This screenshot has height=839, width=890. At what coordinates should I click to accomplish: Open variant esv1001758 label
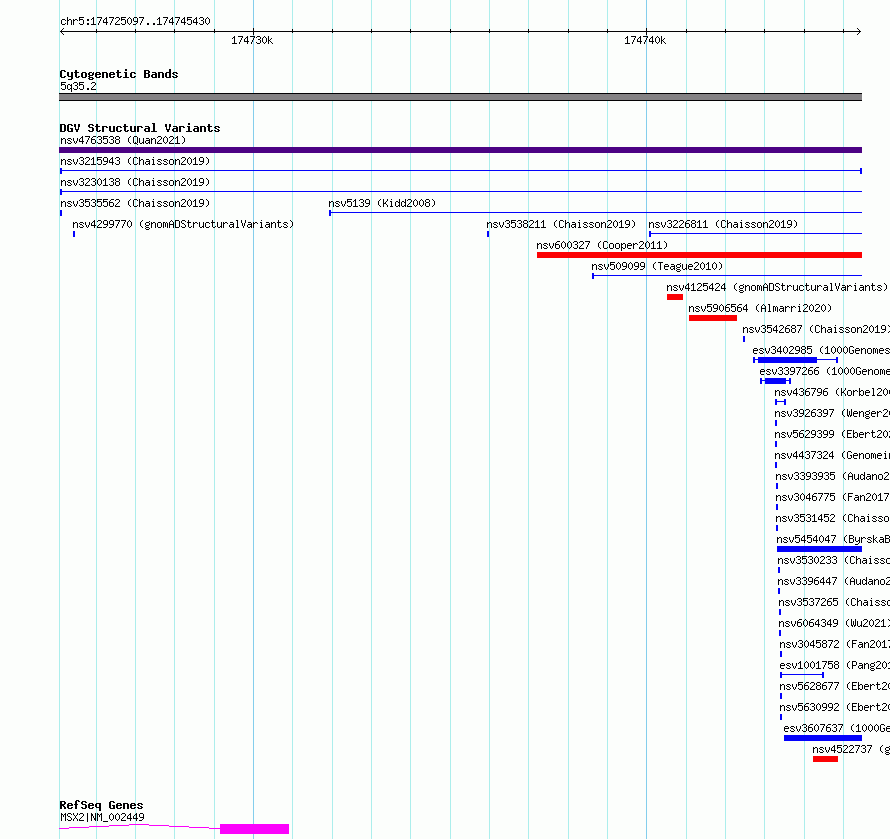(834, 665)
